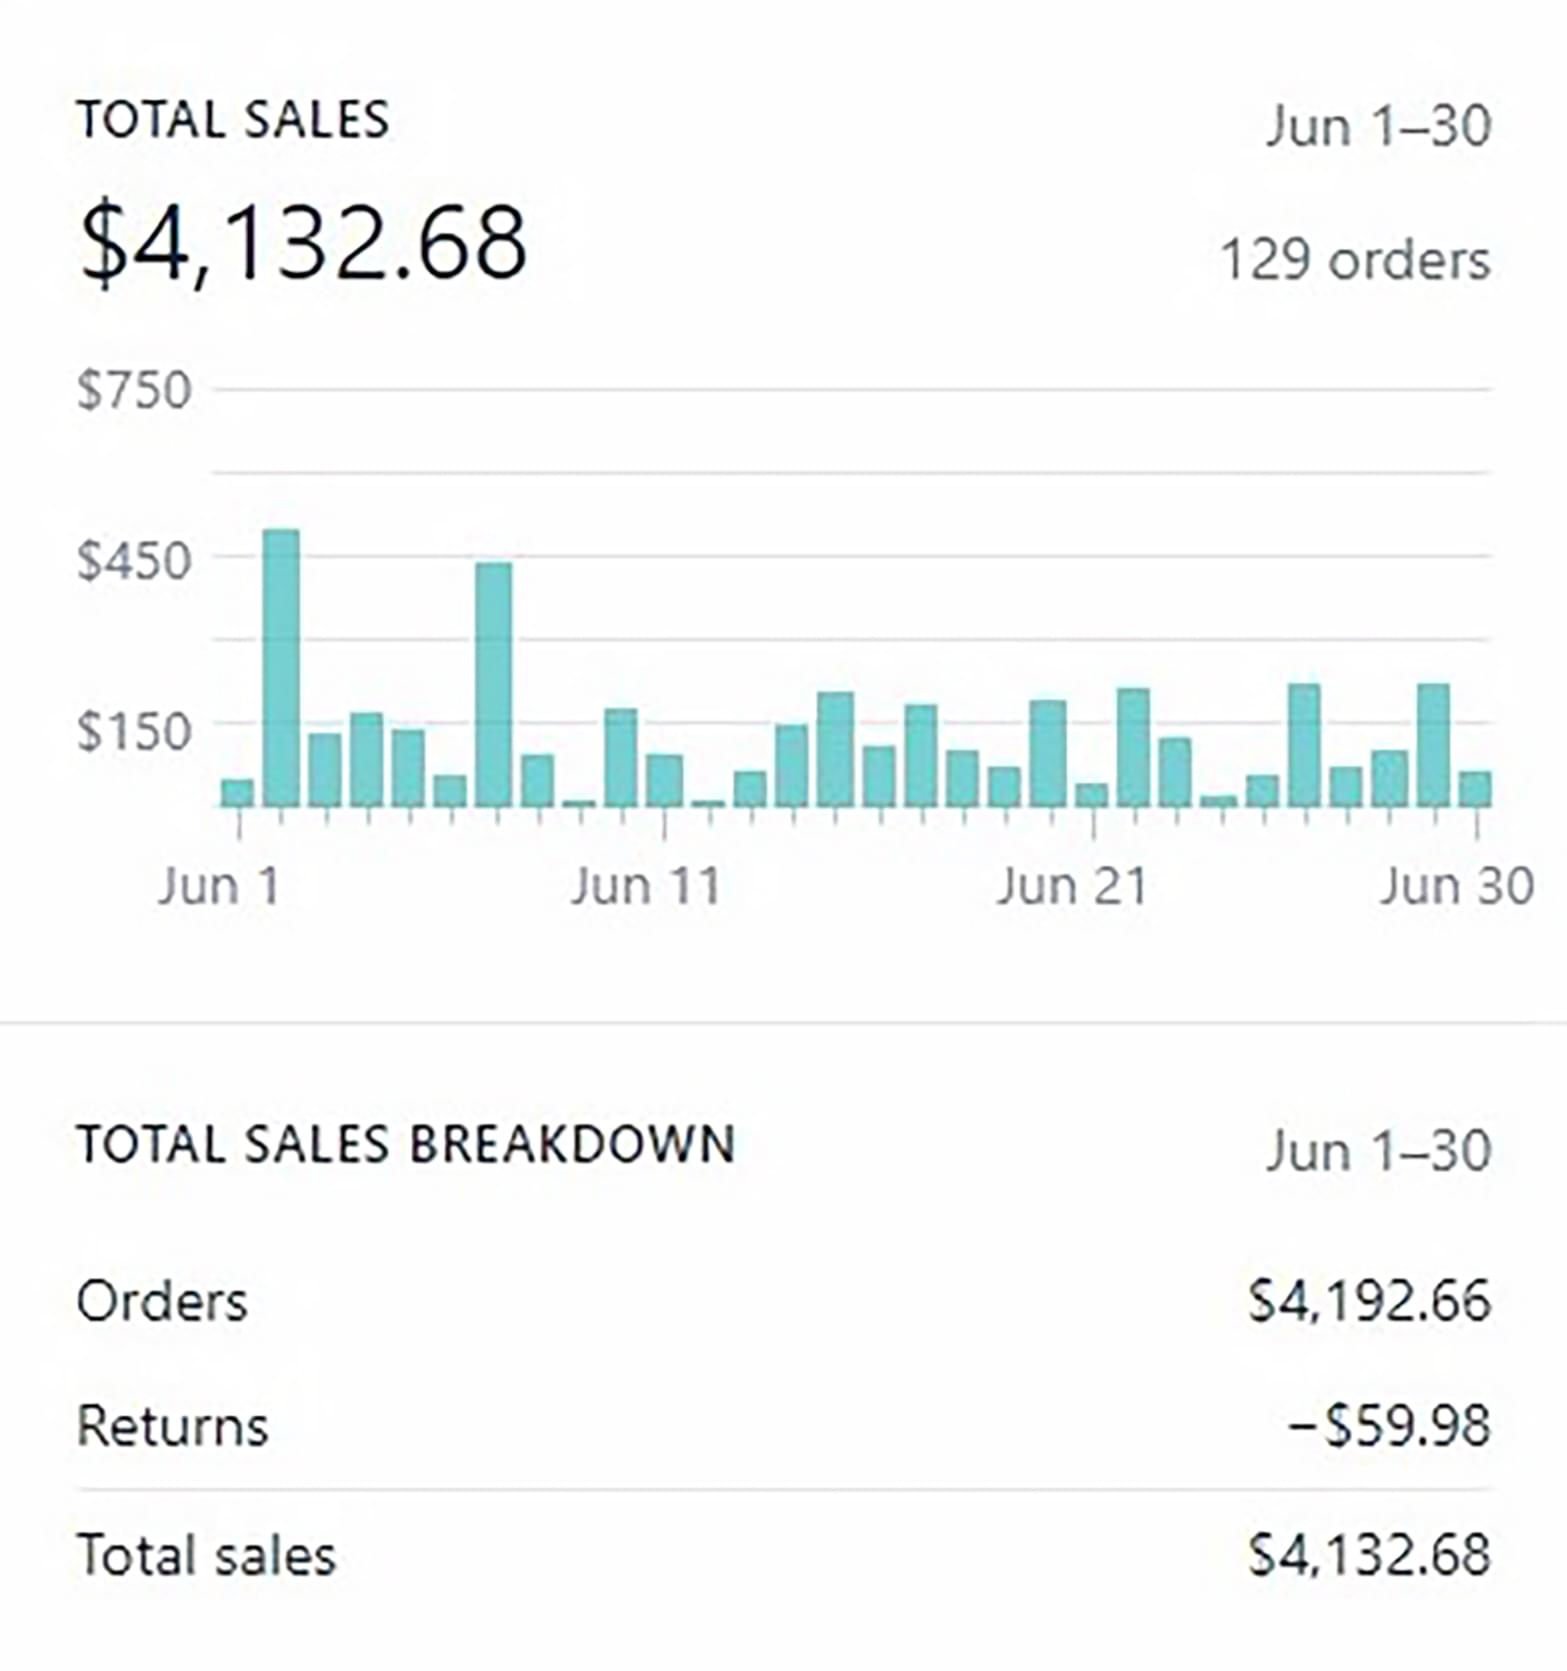Click the Jun 21 x-axis label
This screenshot has height=1671, width=1567.
click(1072, 886)
